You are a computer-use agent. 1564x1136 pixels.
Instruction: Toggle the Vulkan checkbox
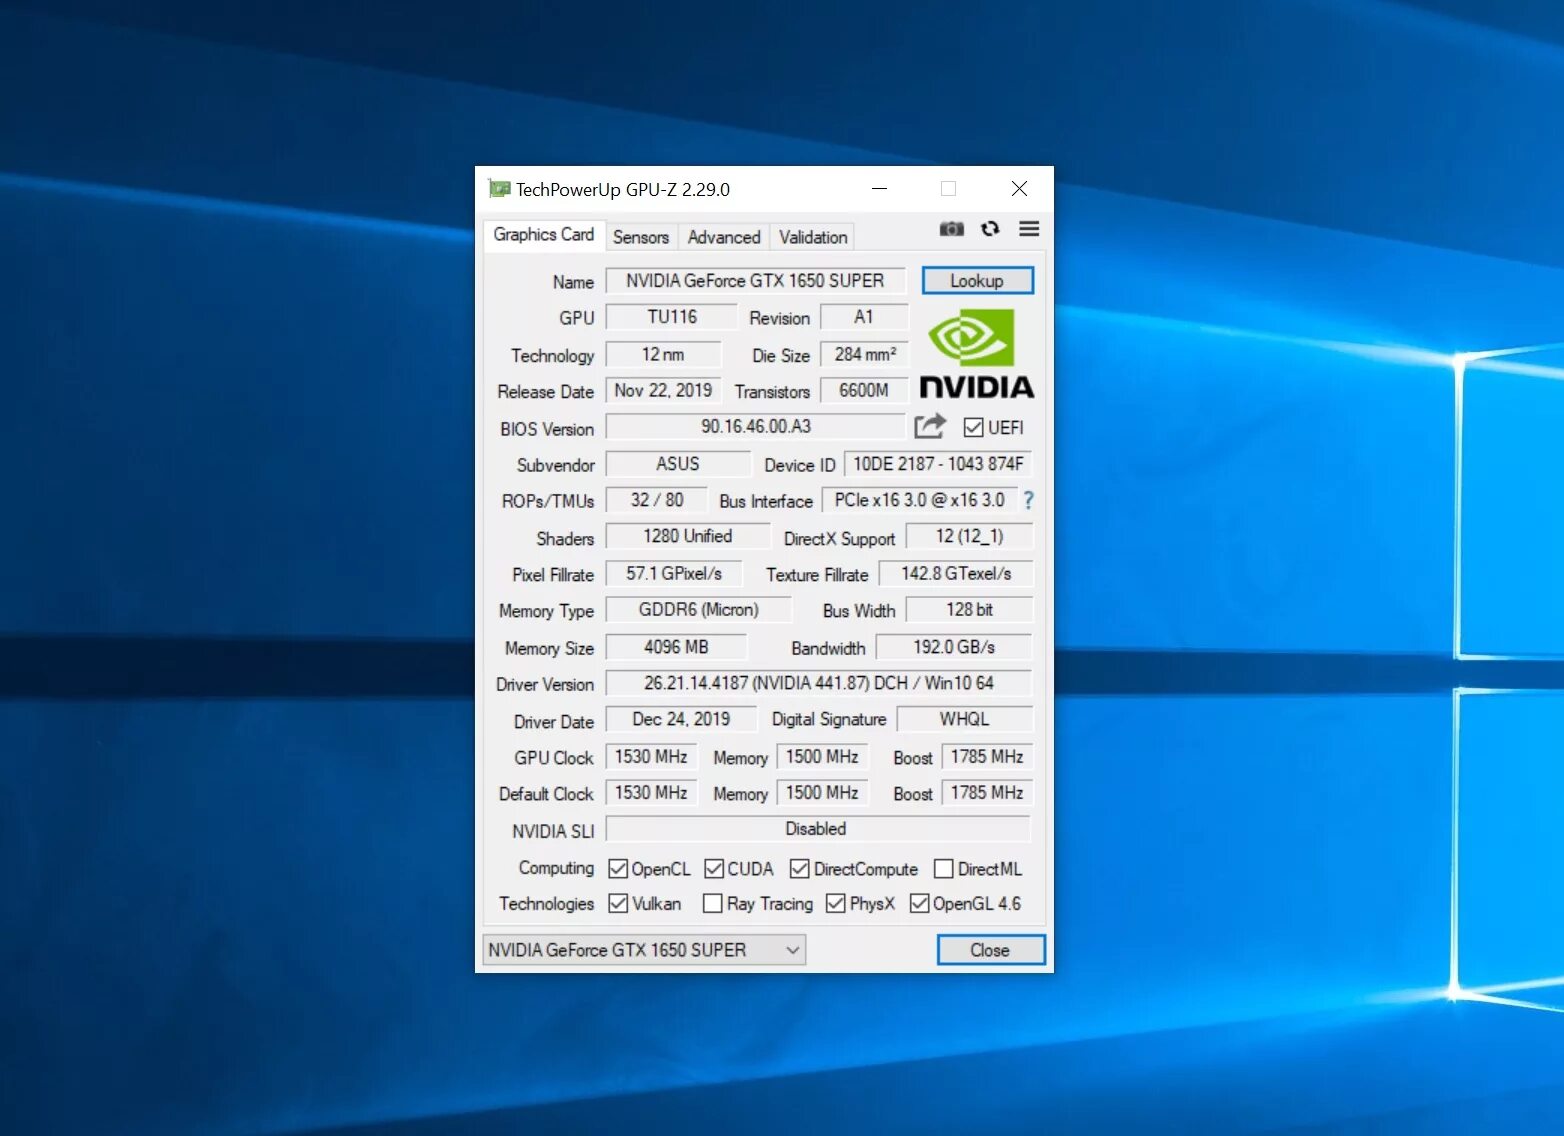618,904
